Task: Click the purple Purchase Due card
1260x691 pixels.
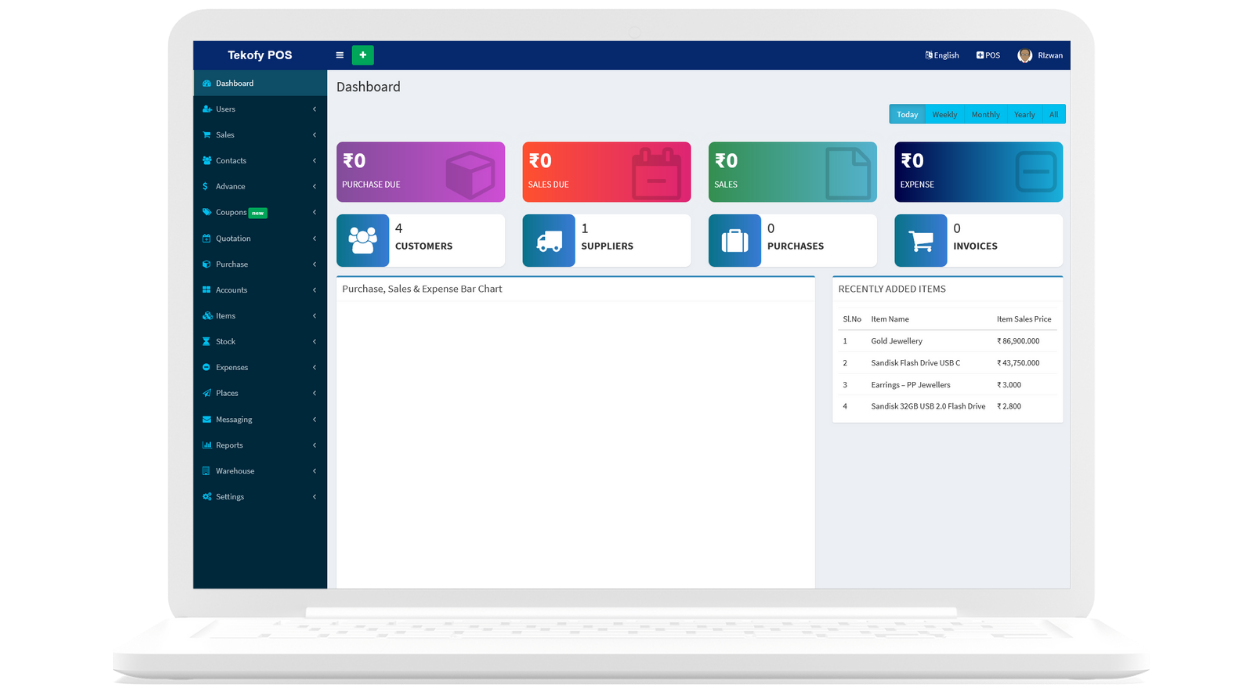Action: click(420, 172)
